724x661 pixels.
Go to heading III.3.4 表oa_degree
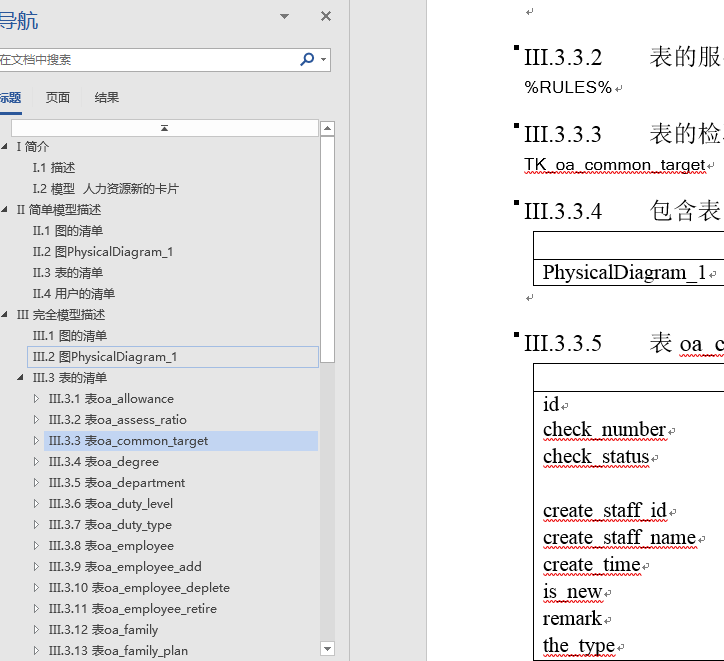tap(104, 462)
